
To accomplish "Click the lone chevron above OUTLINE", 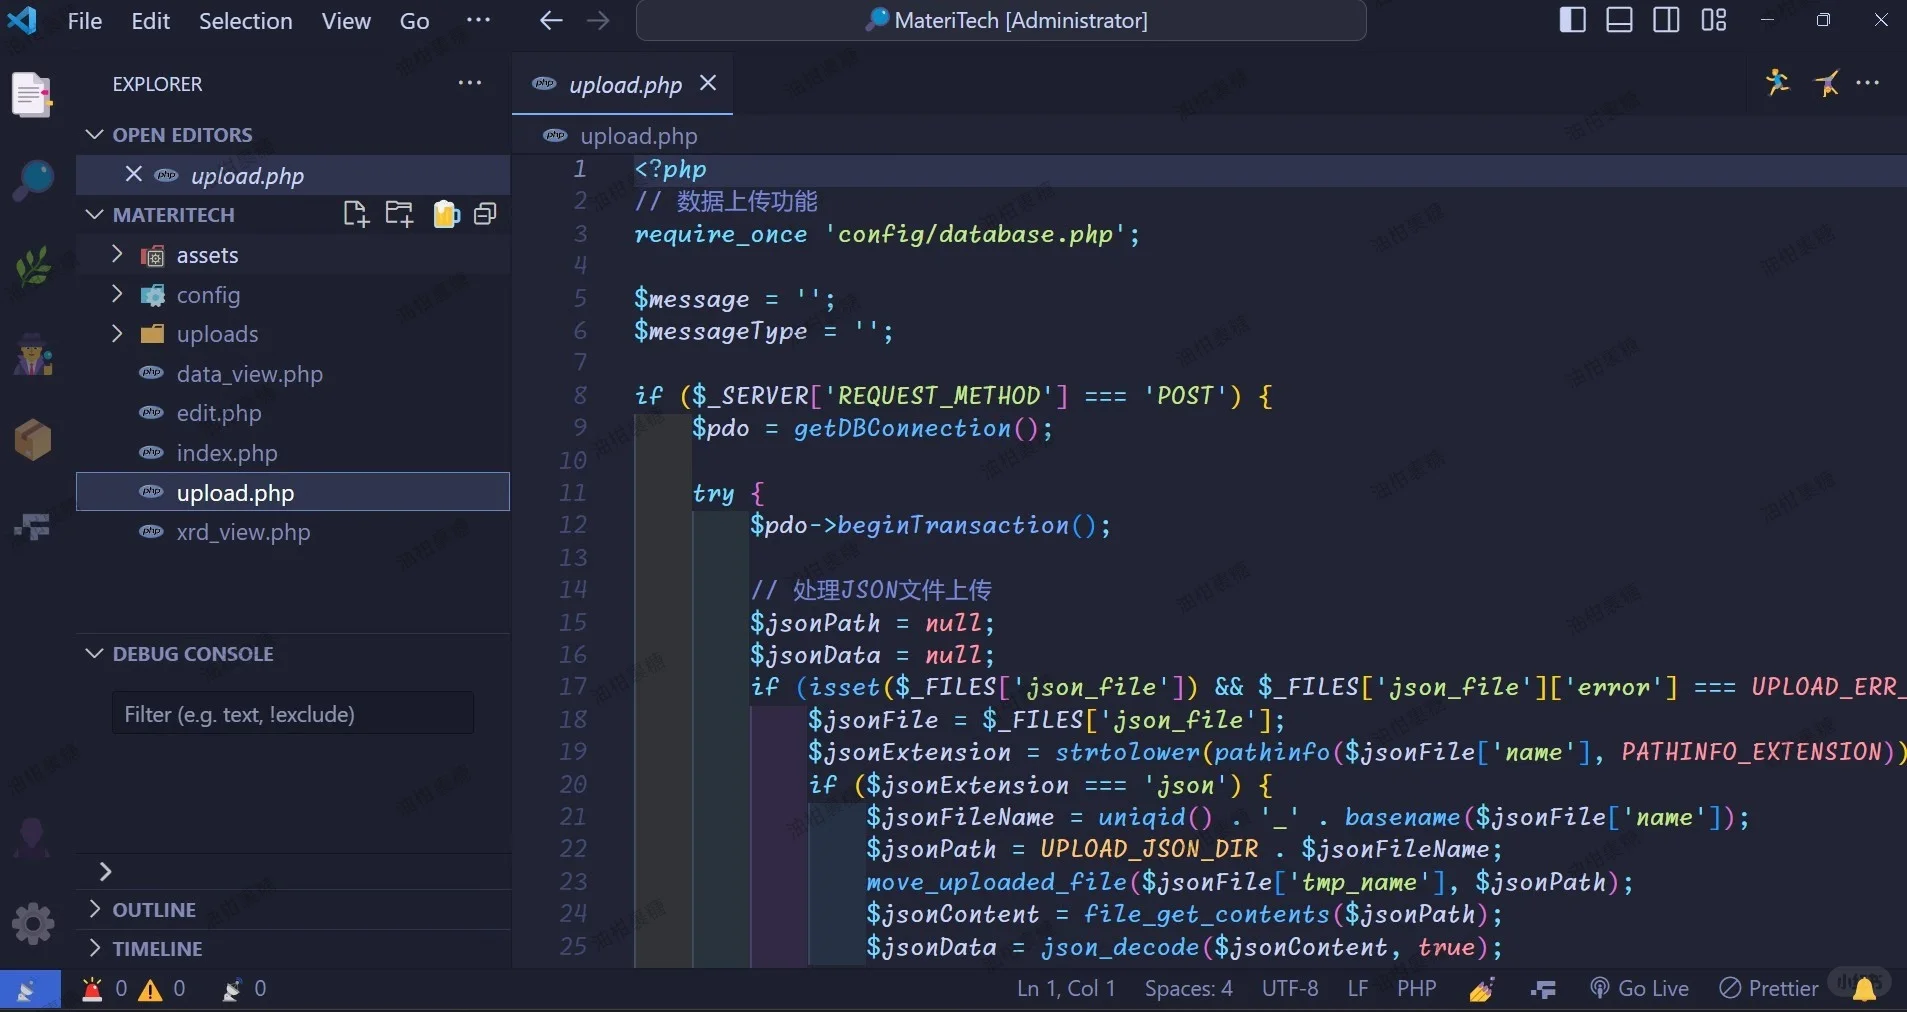I will [x=105, y=872].
